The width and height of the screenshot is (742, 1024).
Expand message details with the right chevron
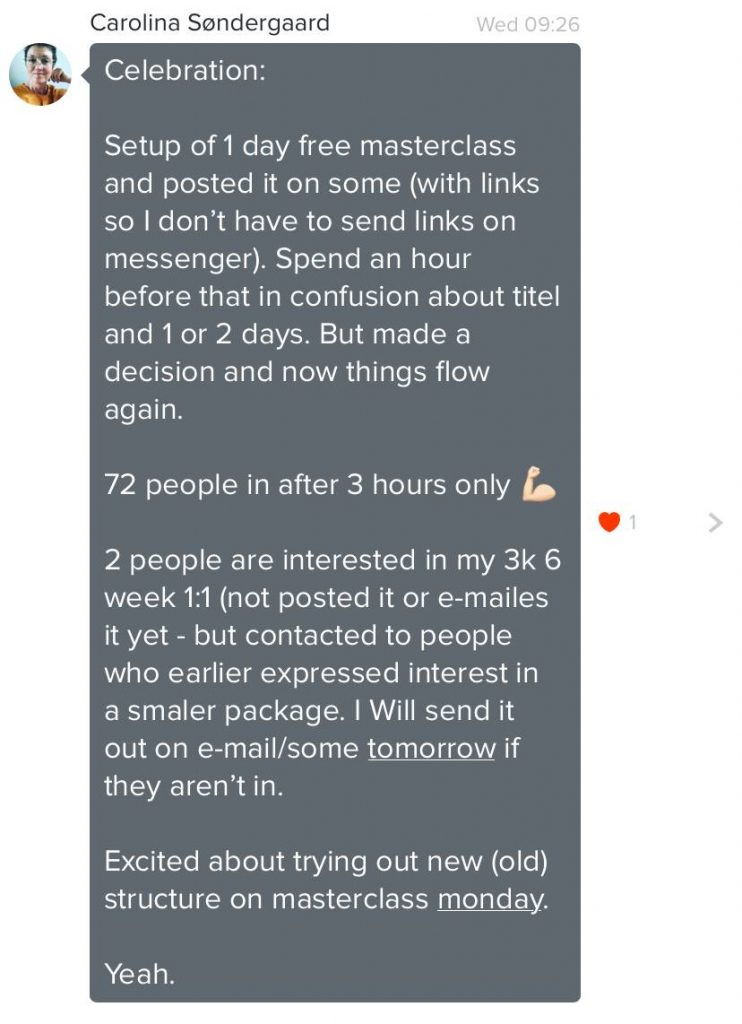click(714, 522)
